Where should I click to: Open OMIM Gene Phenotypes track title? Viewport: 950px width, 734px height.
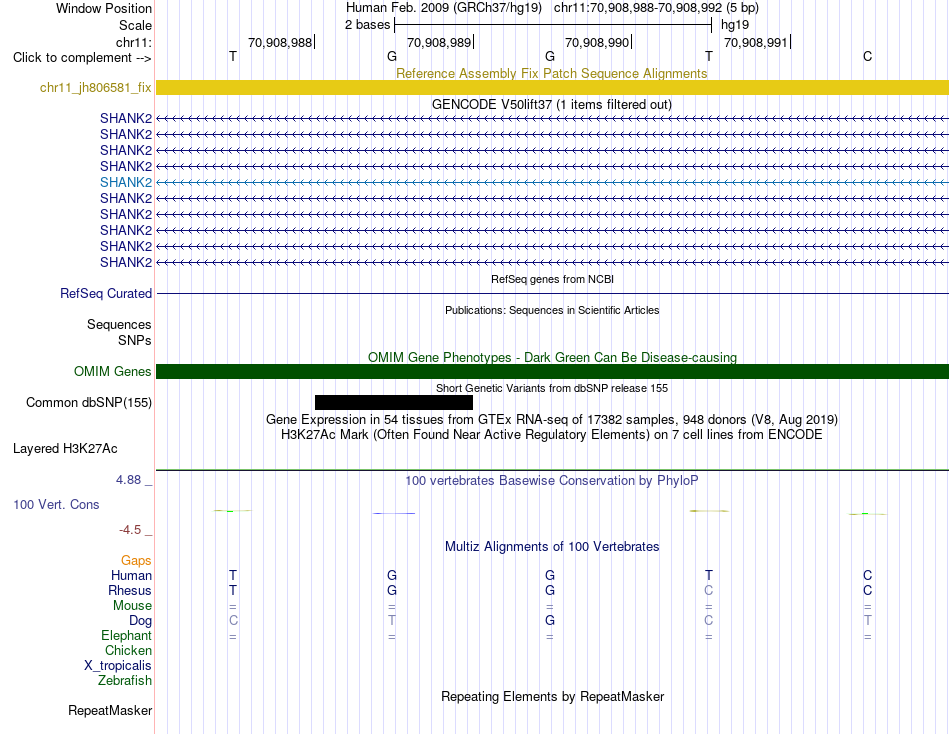click(552, 358)
